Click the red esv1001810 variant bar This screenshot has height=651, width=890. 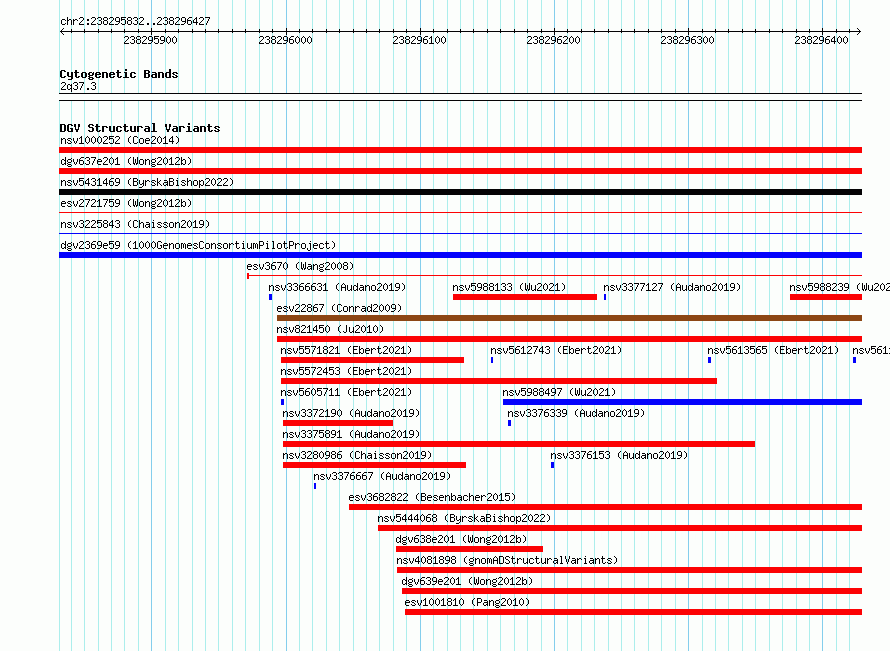pyautogui.click(x=633, y=612)
